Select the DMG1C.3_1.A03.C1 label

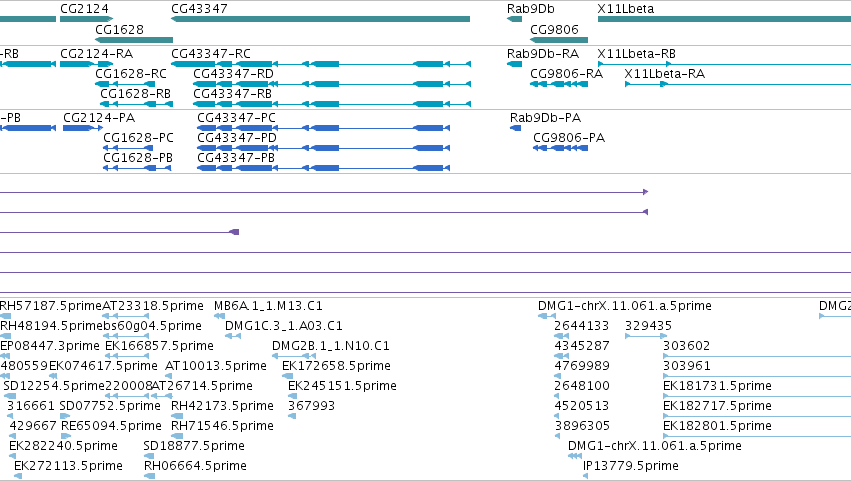[x=284, y=326]
